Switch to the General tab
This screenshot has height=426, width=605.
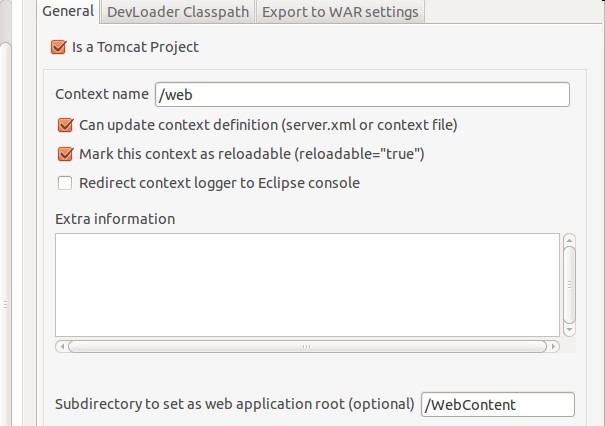tap(68, 12)
